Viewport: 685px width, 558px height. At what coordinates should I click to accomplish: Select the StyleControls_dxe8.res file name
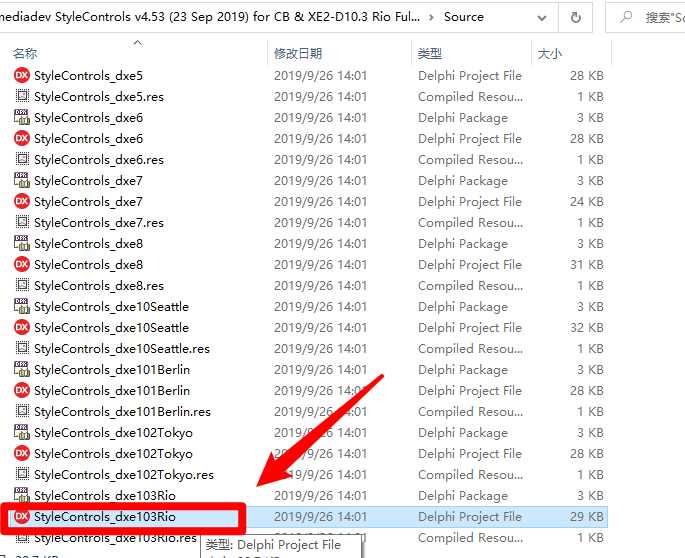click(x=99, y=285)
